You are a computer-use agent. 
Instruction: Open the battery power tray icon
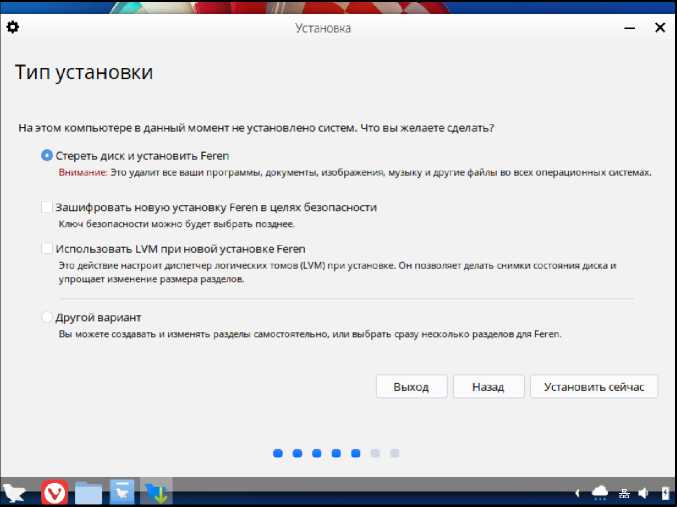[665, 493]
